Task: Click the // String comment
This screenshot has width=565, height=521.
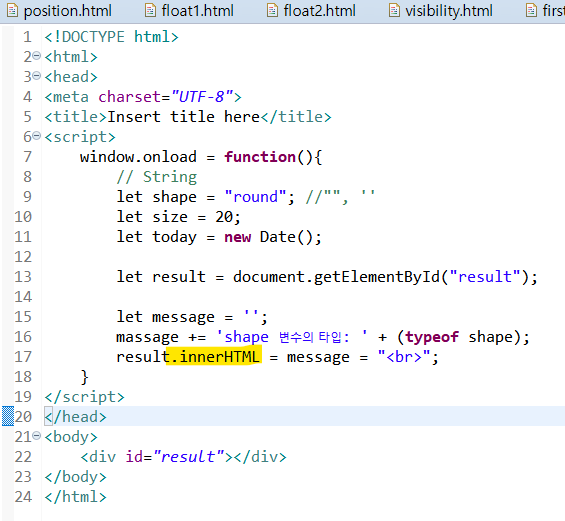Action: coord(156,177)
